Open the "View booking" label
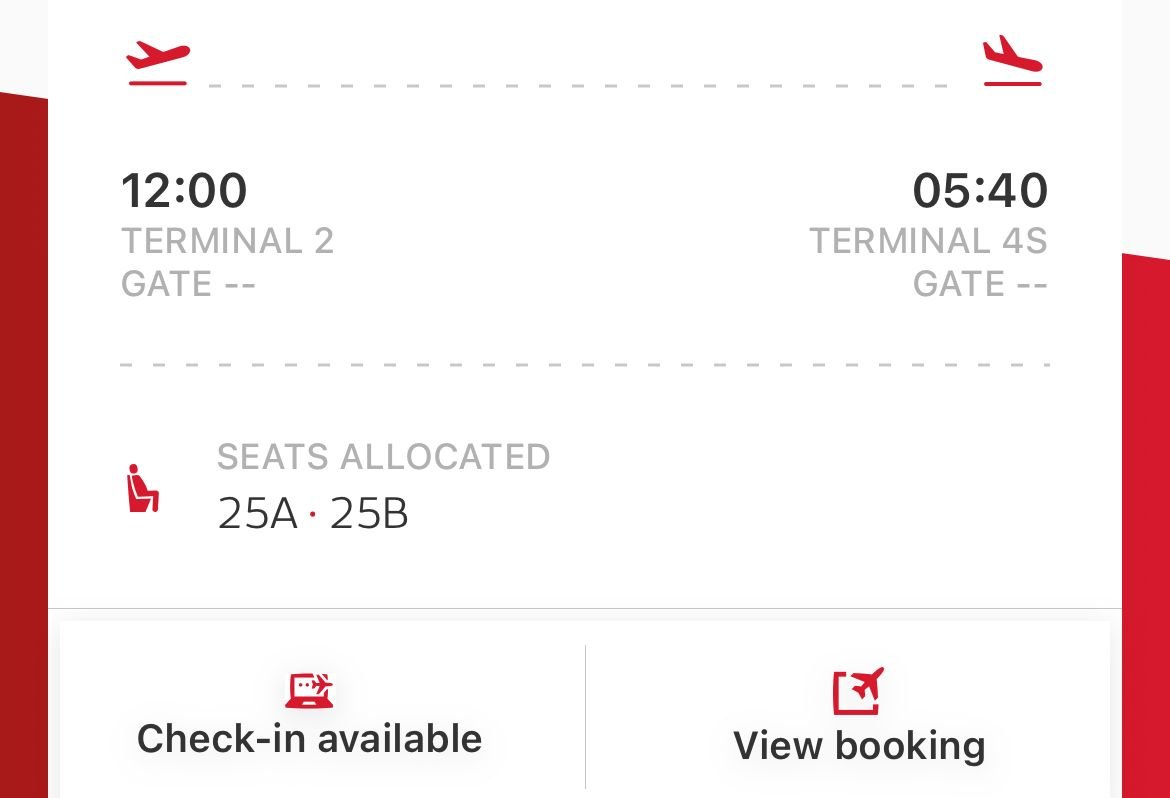This screenshot has width=1170, height=798. click(859, 746)
